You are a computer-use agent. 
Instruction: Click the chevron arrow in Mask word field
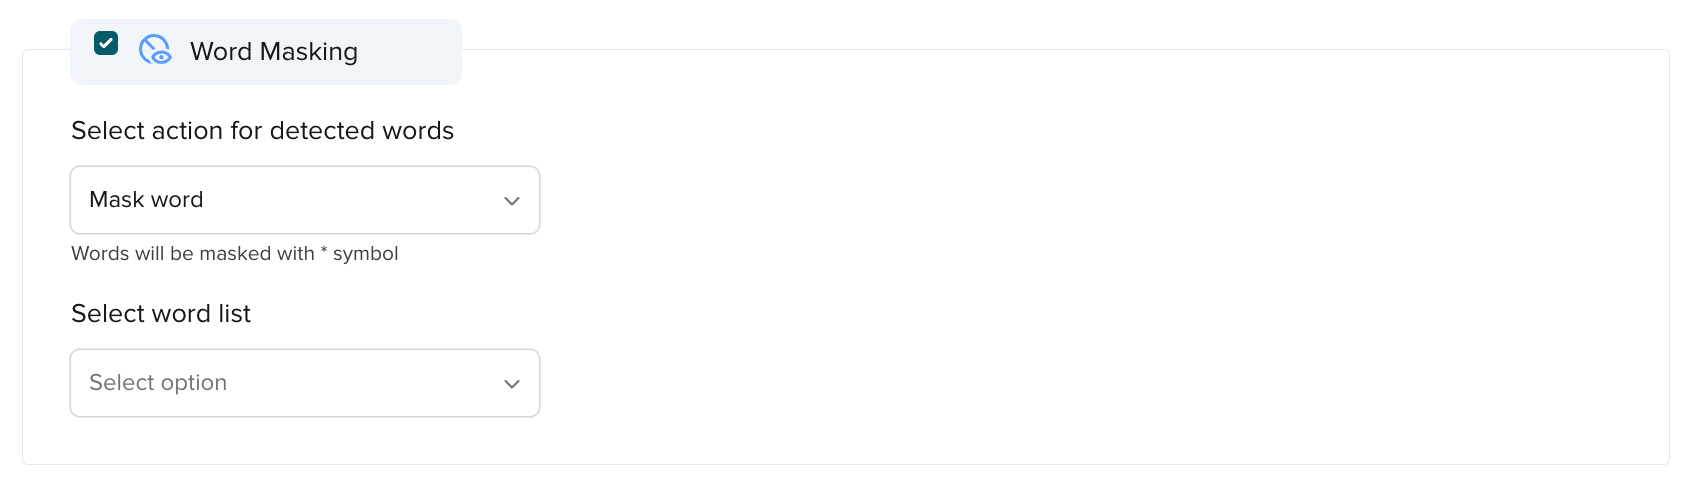512,201
